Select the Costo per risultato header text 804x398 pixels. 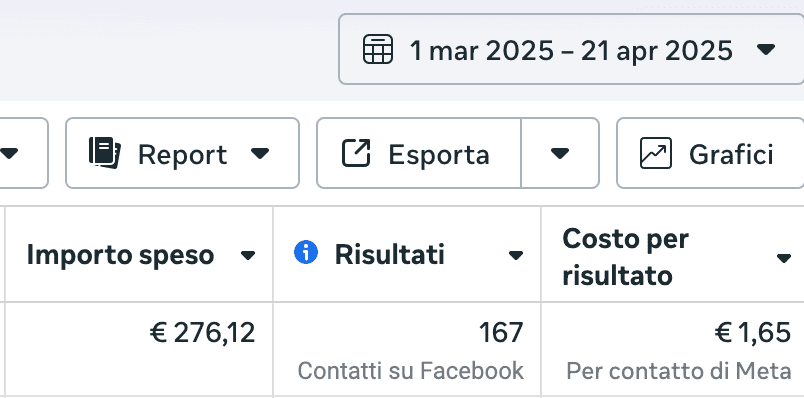tap(626, 257)
